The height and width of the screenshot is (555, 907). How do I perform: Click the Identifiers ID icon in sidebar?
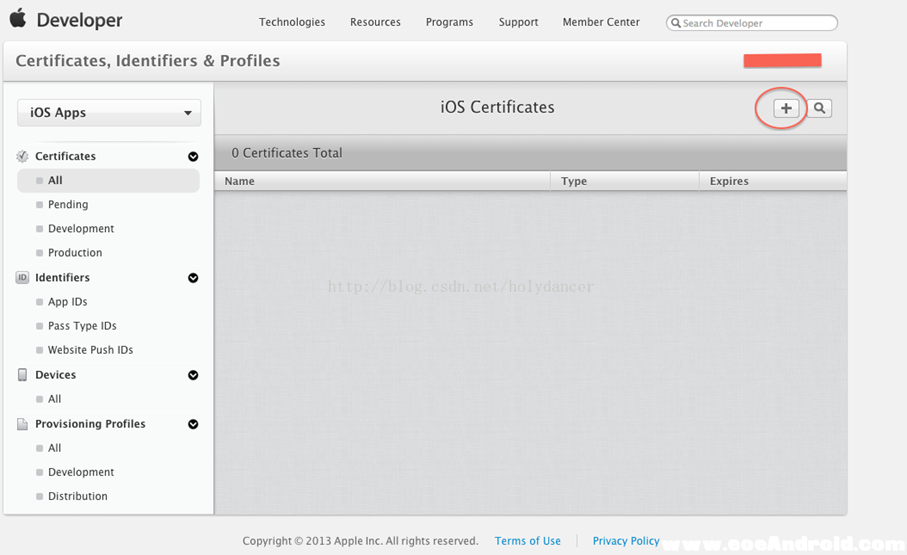point(23,278)
